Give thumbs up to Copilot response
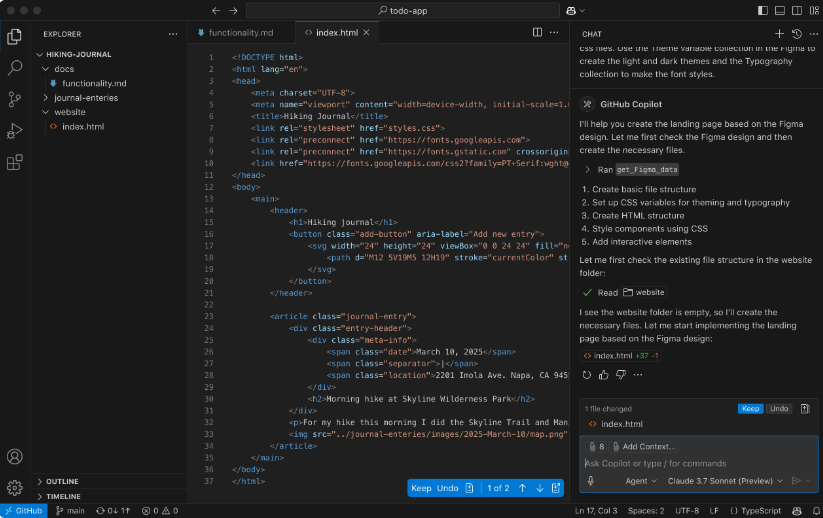The height and width of the screenshot is (518, 823). 604,375
